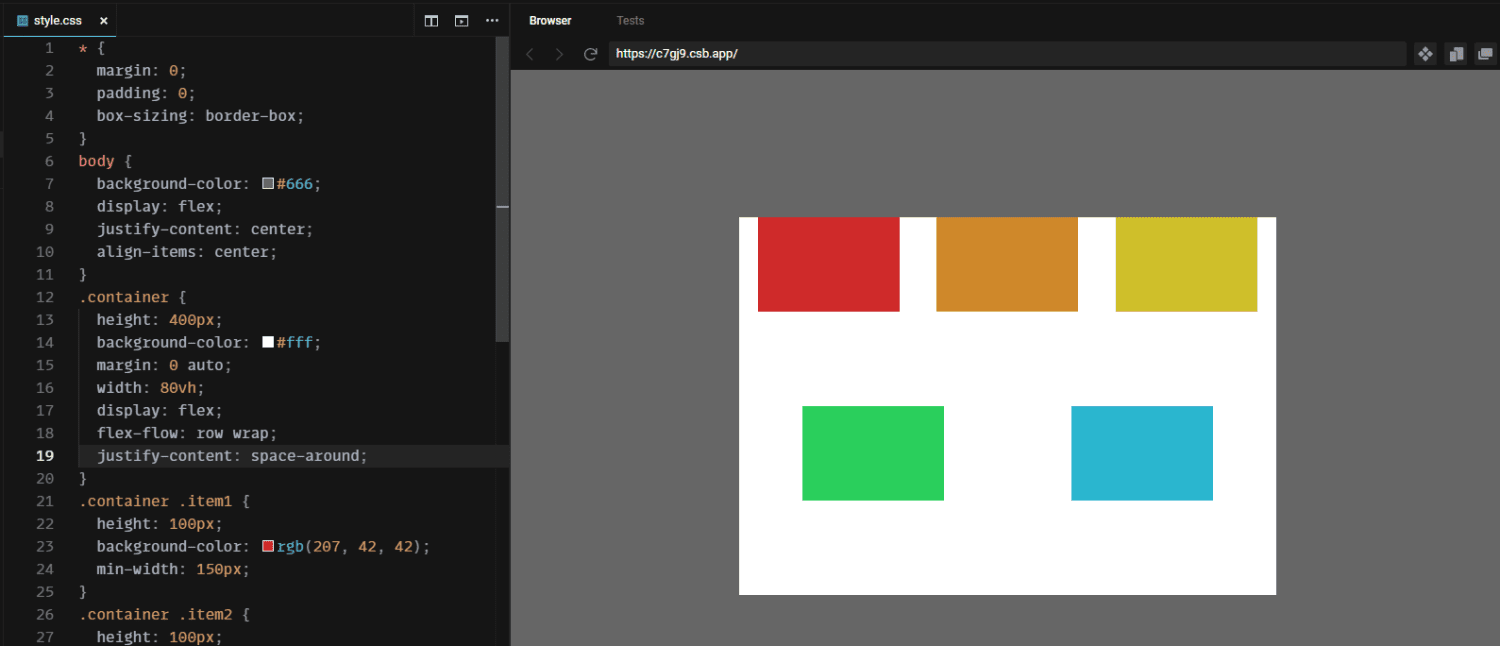
Task: Click the "width: 80vh;" line
Action: point(150,388)
